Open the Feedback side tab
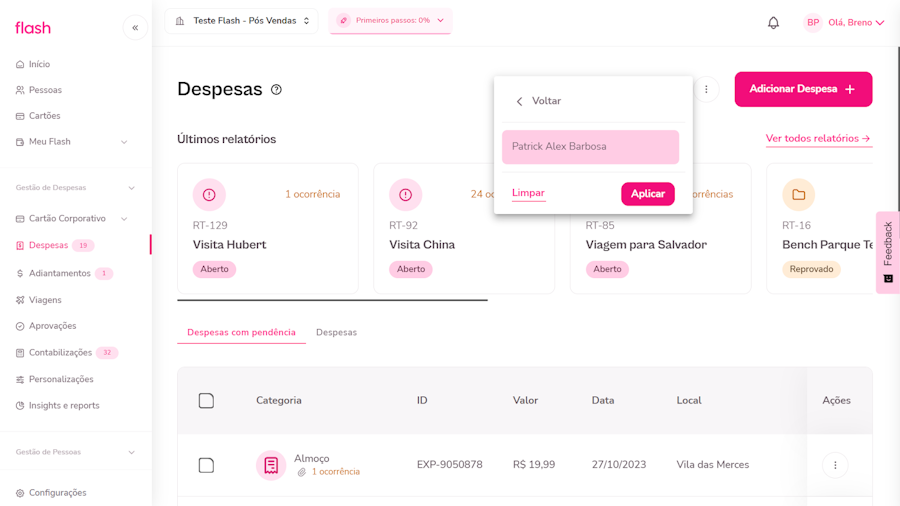Image resolution: width=900 pixels, height=506 pixels. (887, 252)
